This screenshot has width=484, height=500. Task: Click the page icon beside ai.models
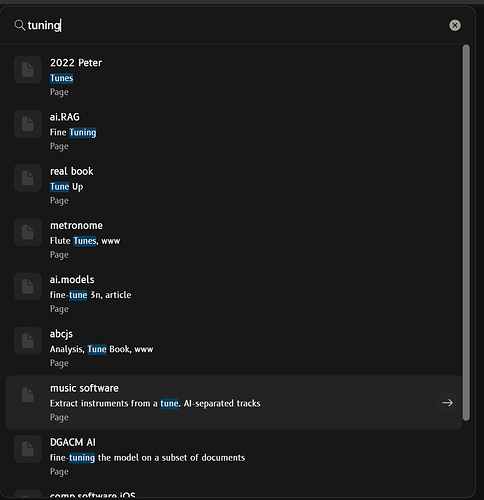28,286
